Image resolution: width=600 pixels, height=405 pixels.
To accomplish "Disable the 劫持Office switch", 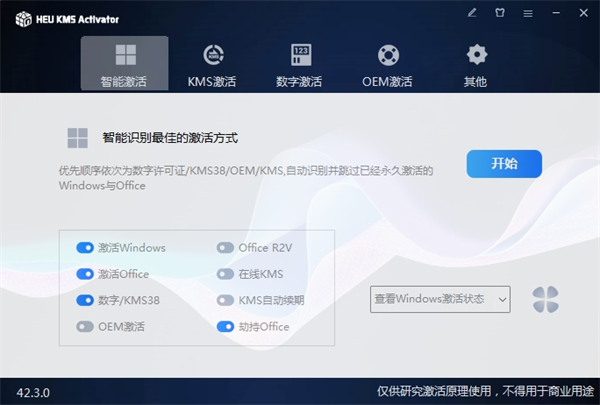I will (x=225, y=327).
